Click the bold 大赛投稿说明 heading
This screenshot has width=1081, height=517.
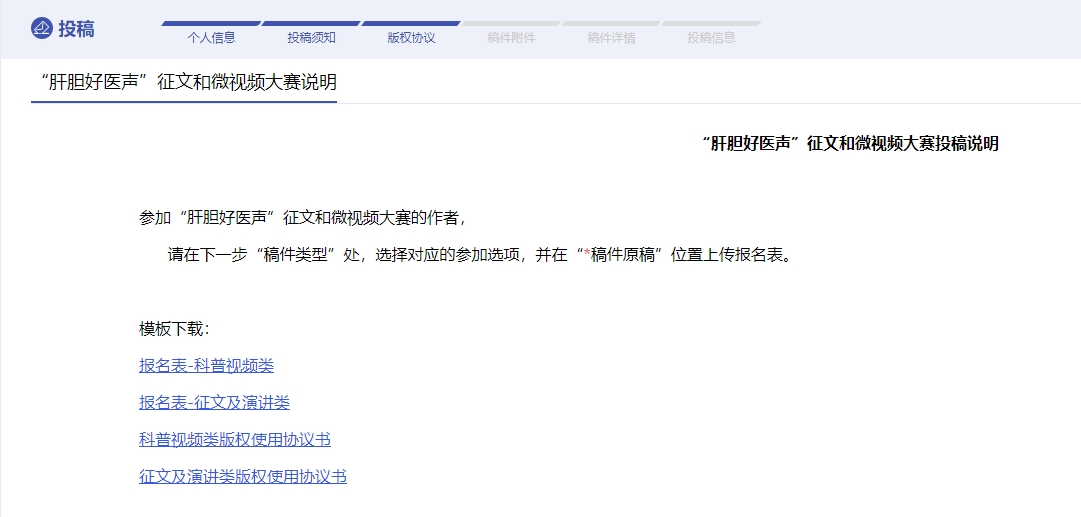[849, 143]
